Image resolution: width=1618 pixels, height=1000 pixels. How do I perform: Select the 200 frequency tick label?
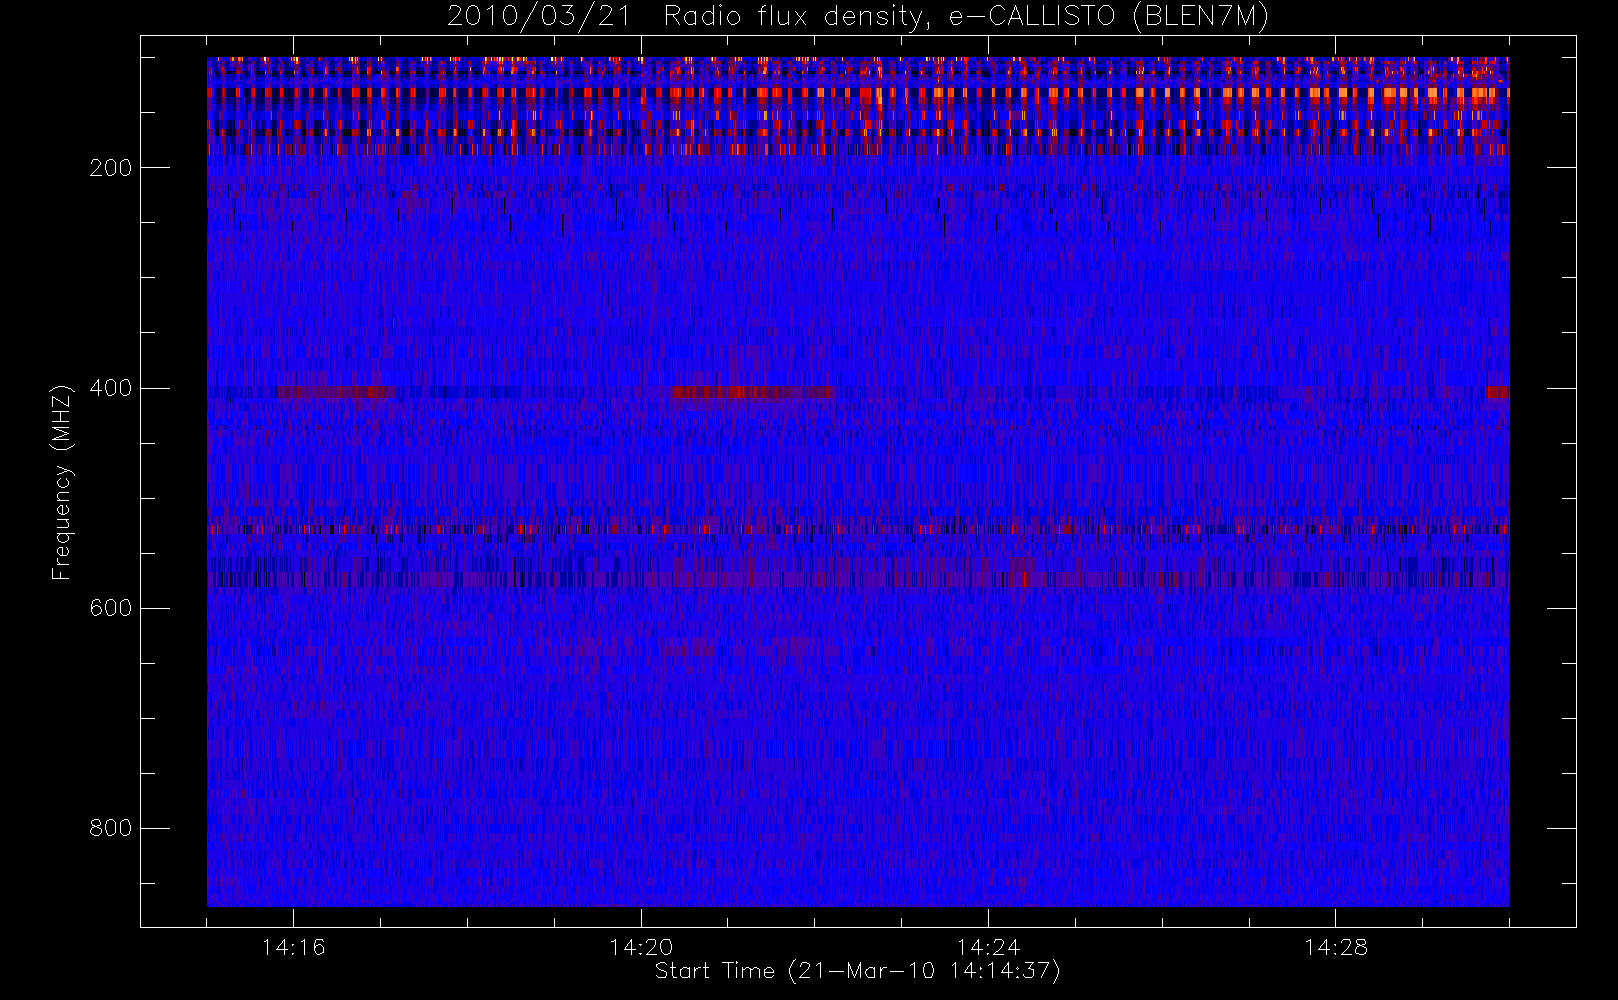[111, 168]
